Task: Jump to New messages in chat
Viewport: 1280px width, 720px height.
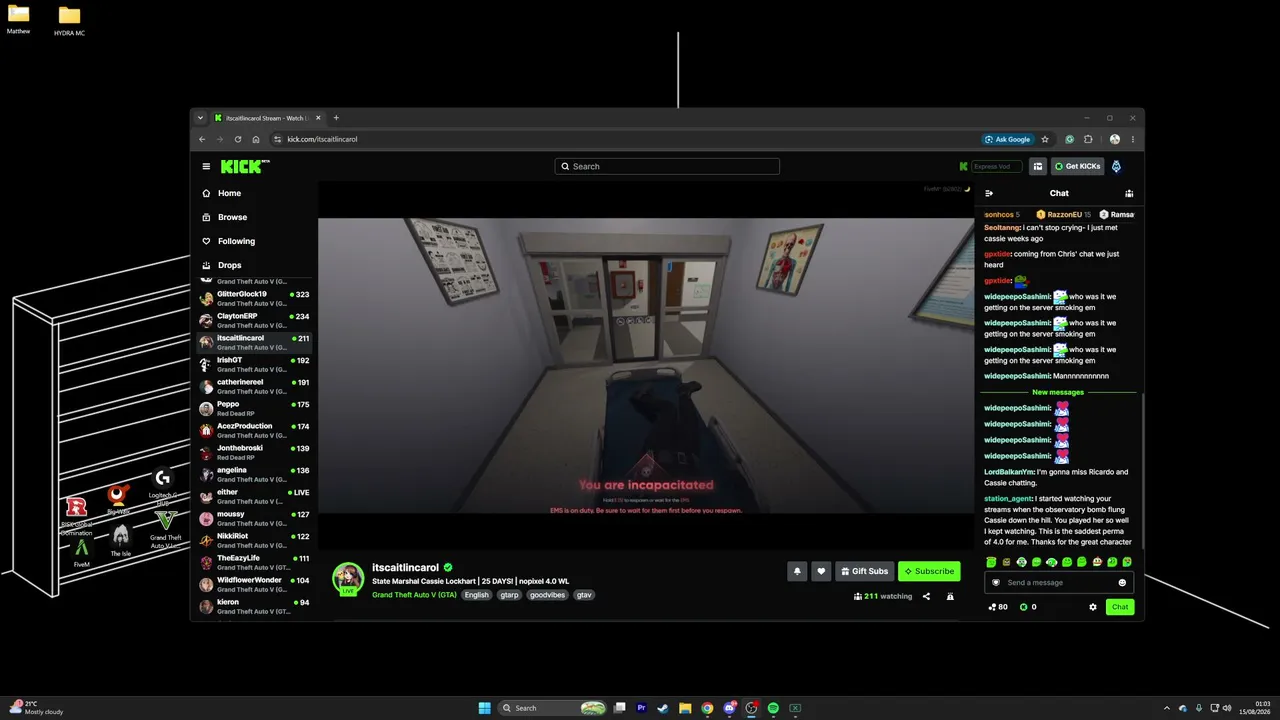Action: click(1057, 392)
